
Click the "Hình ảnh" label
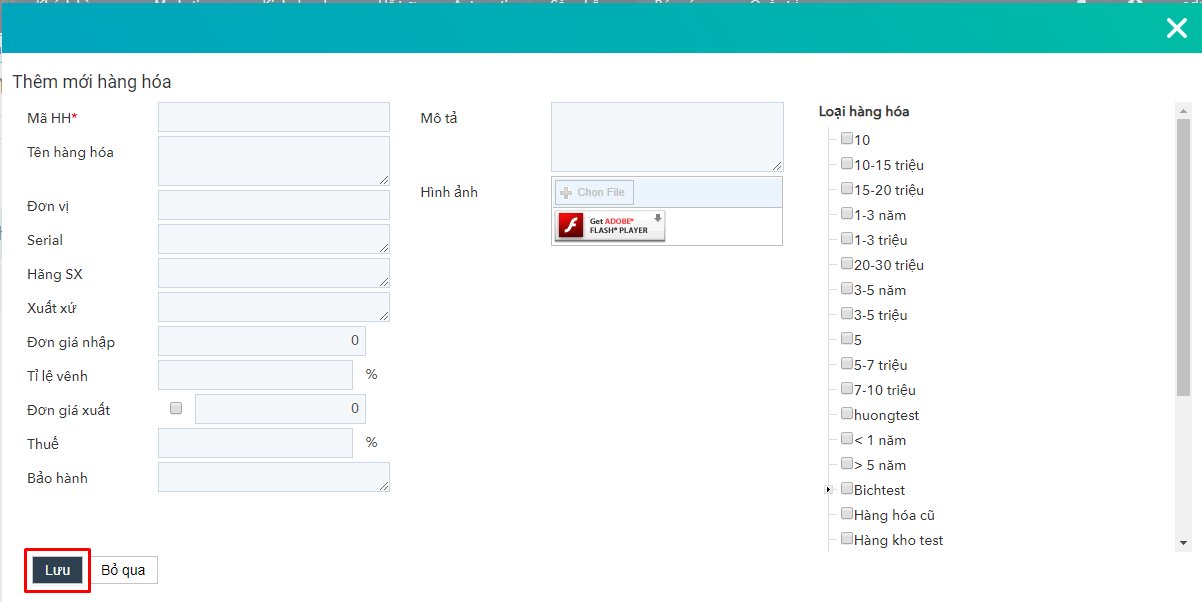[449, 192]
